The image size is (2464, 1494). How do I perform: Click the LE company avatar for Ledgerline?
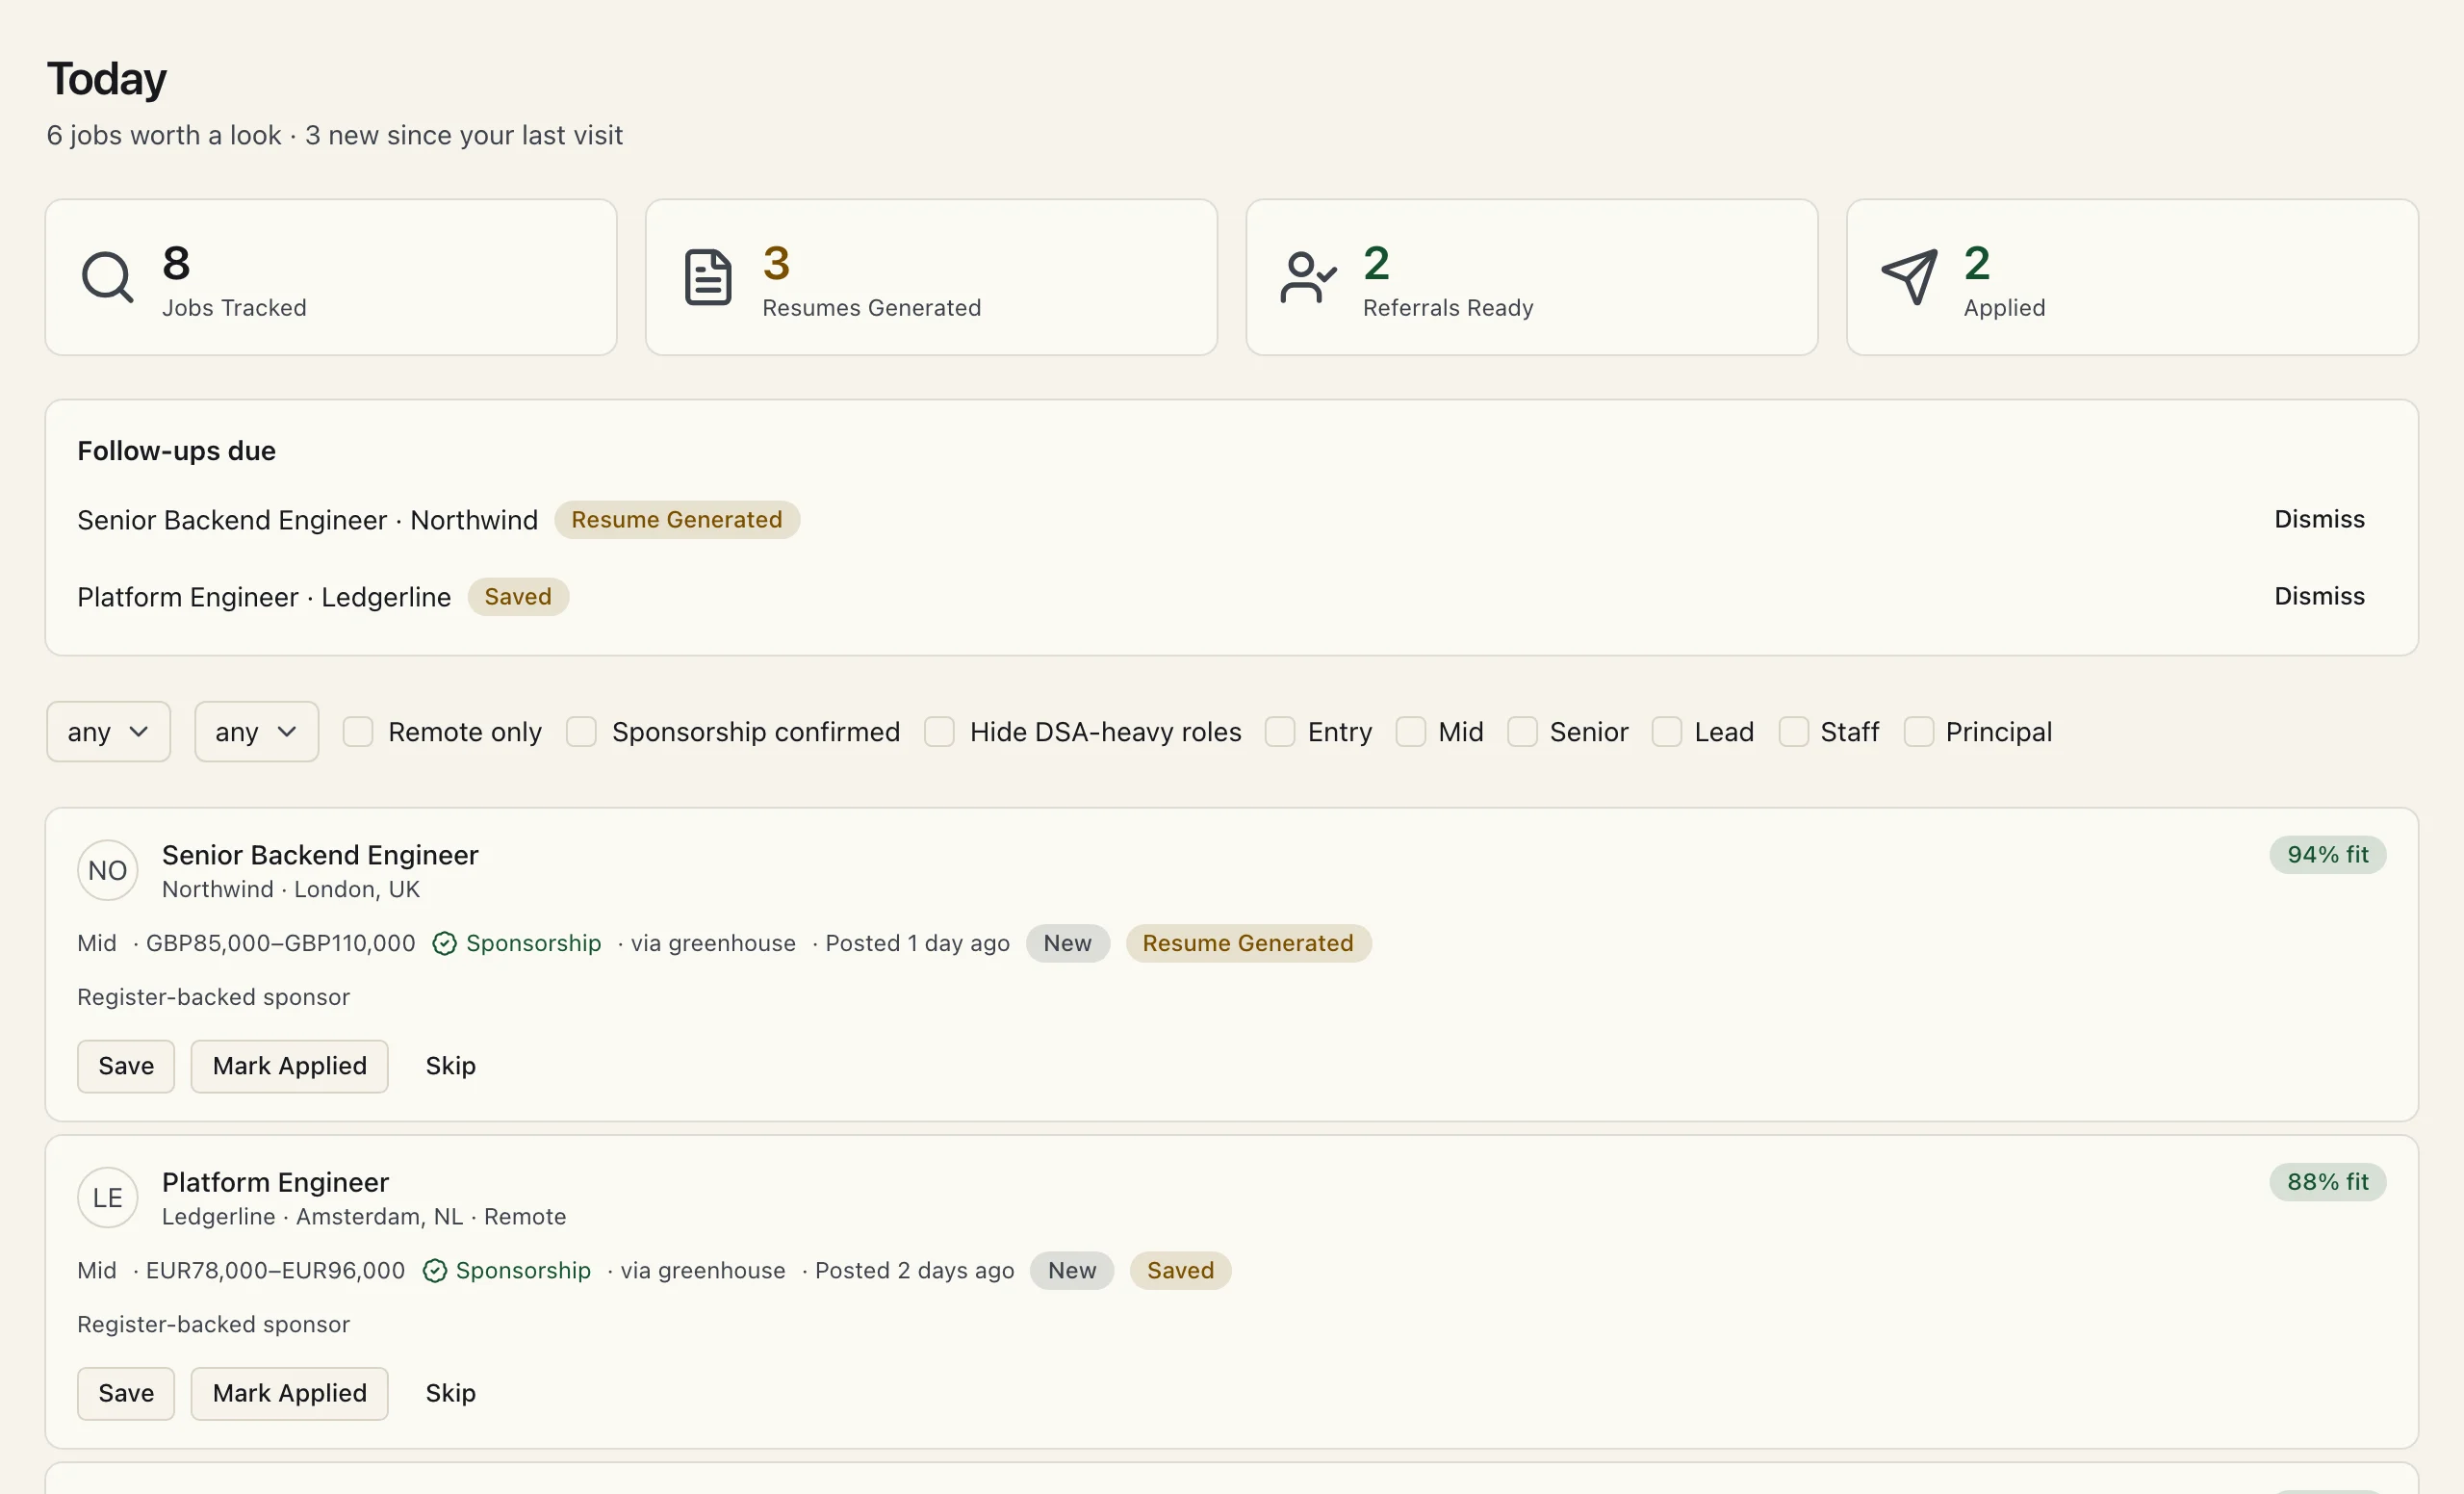[107, 1198]
